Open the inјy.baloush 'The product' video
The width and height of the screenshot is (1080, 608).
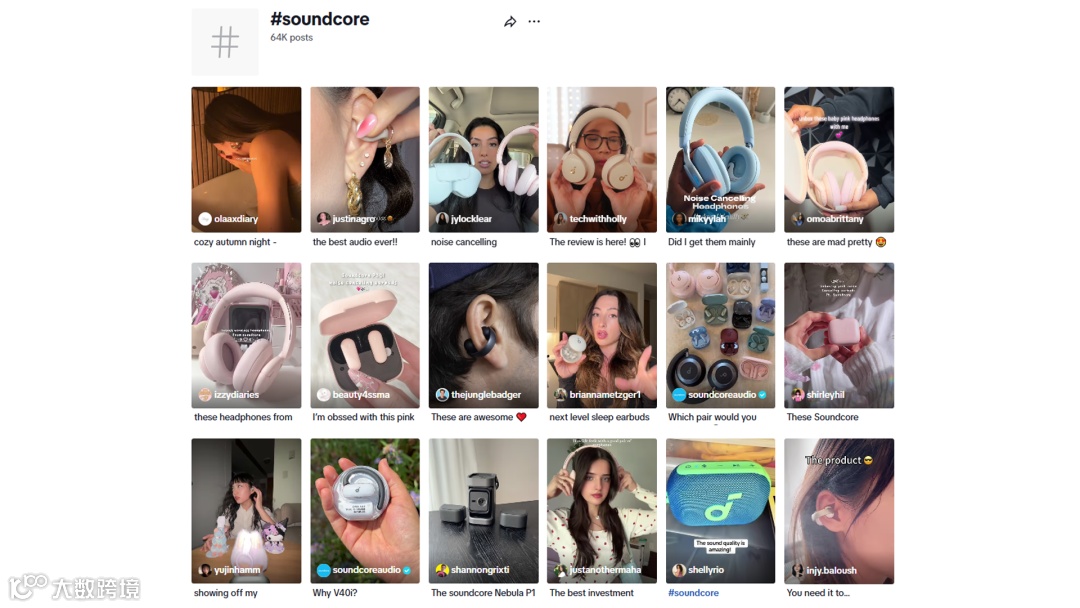[839, 511]
